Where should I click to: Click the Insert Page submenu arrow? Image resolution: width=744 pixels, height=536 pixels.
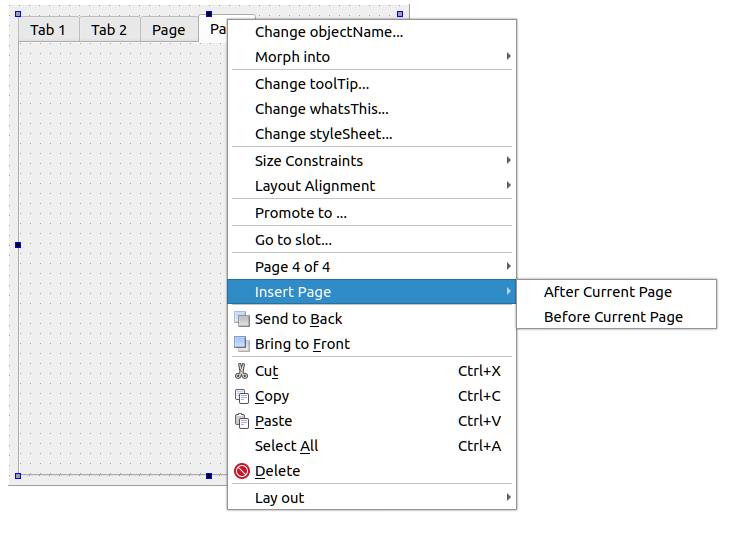pyautogui.click(x=508, y=291)
